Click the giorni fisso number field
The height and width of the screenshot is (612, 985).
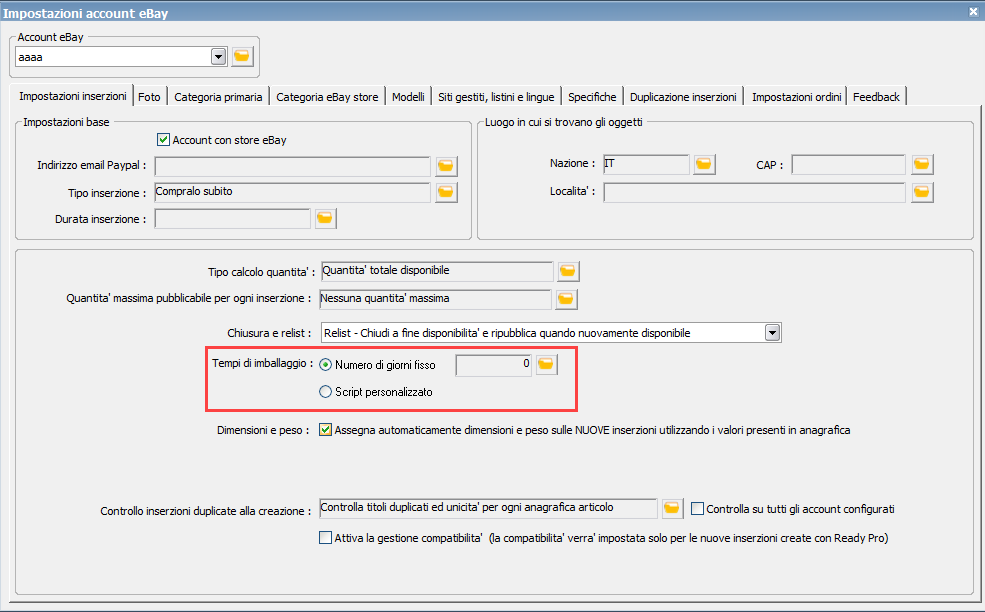pyautogui.click(x=494, y=365)
